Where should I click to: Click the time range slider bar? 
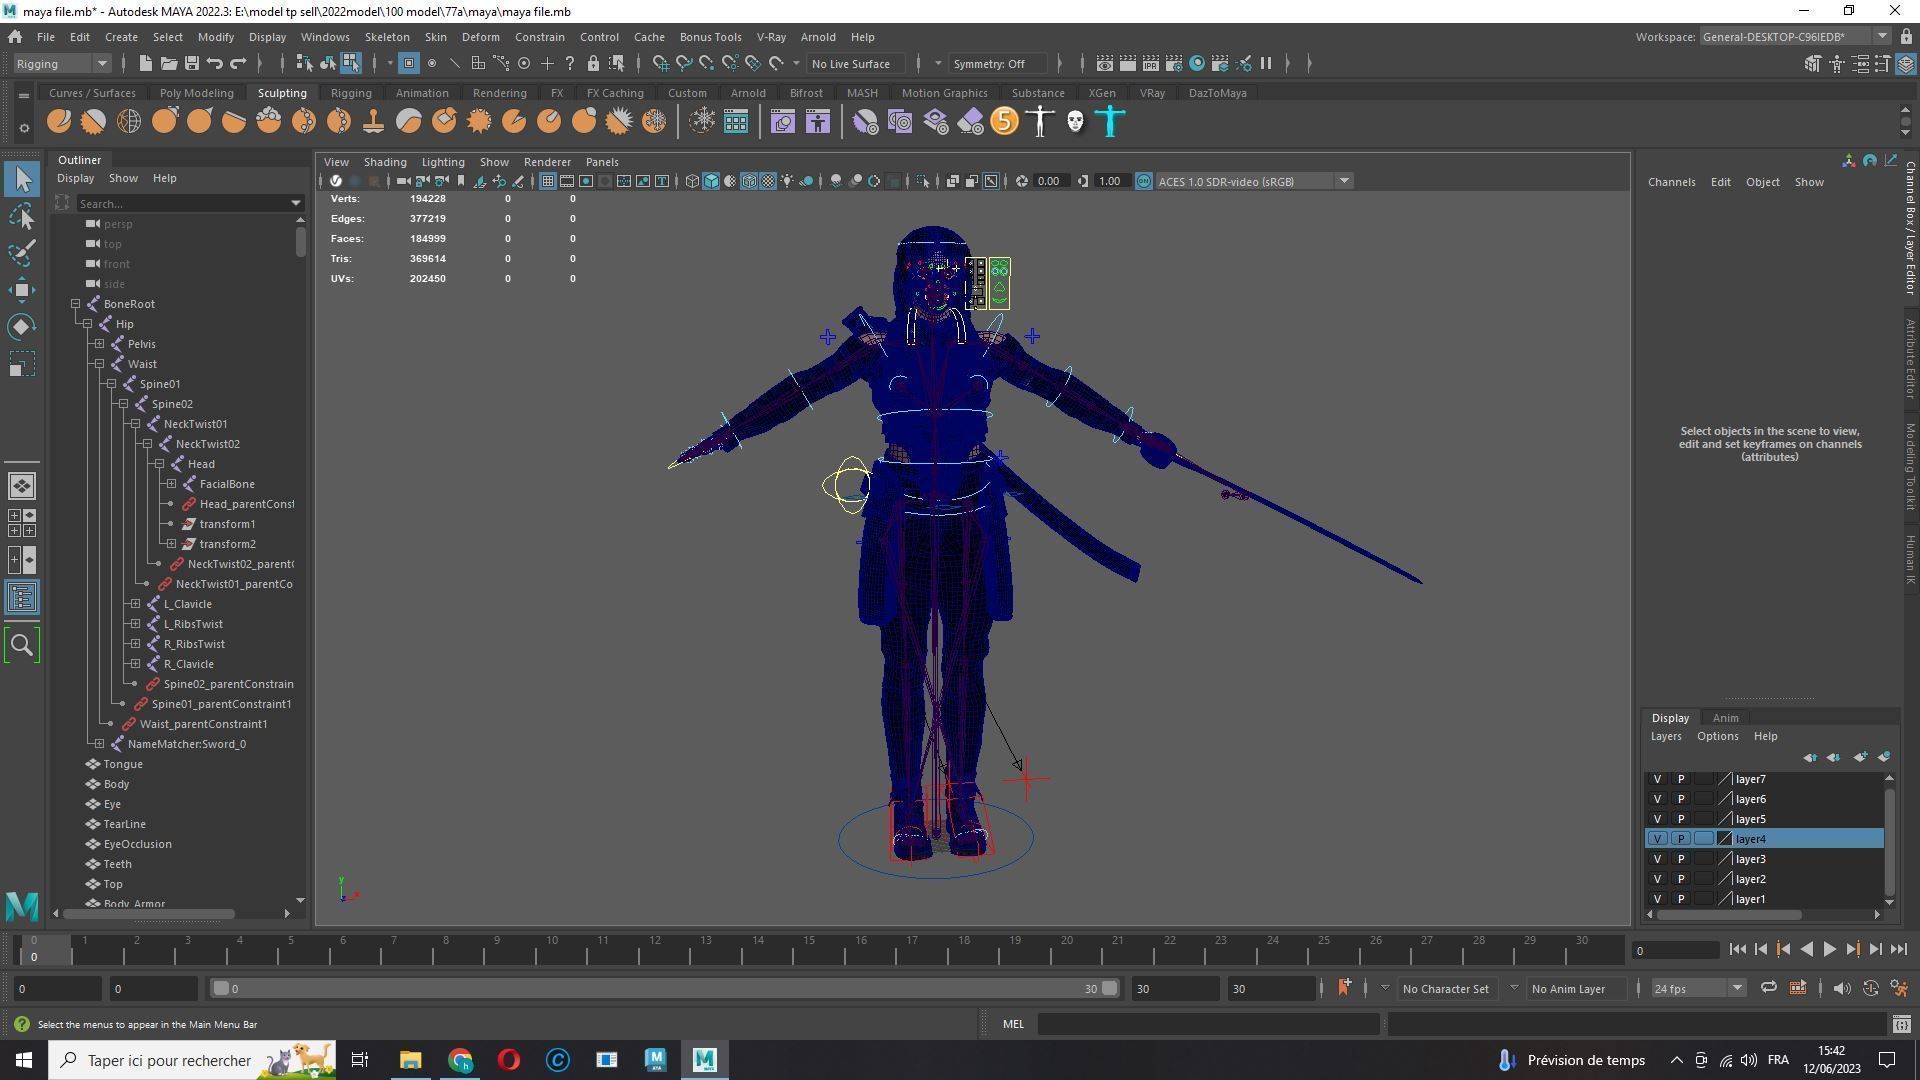665,989
